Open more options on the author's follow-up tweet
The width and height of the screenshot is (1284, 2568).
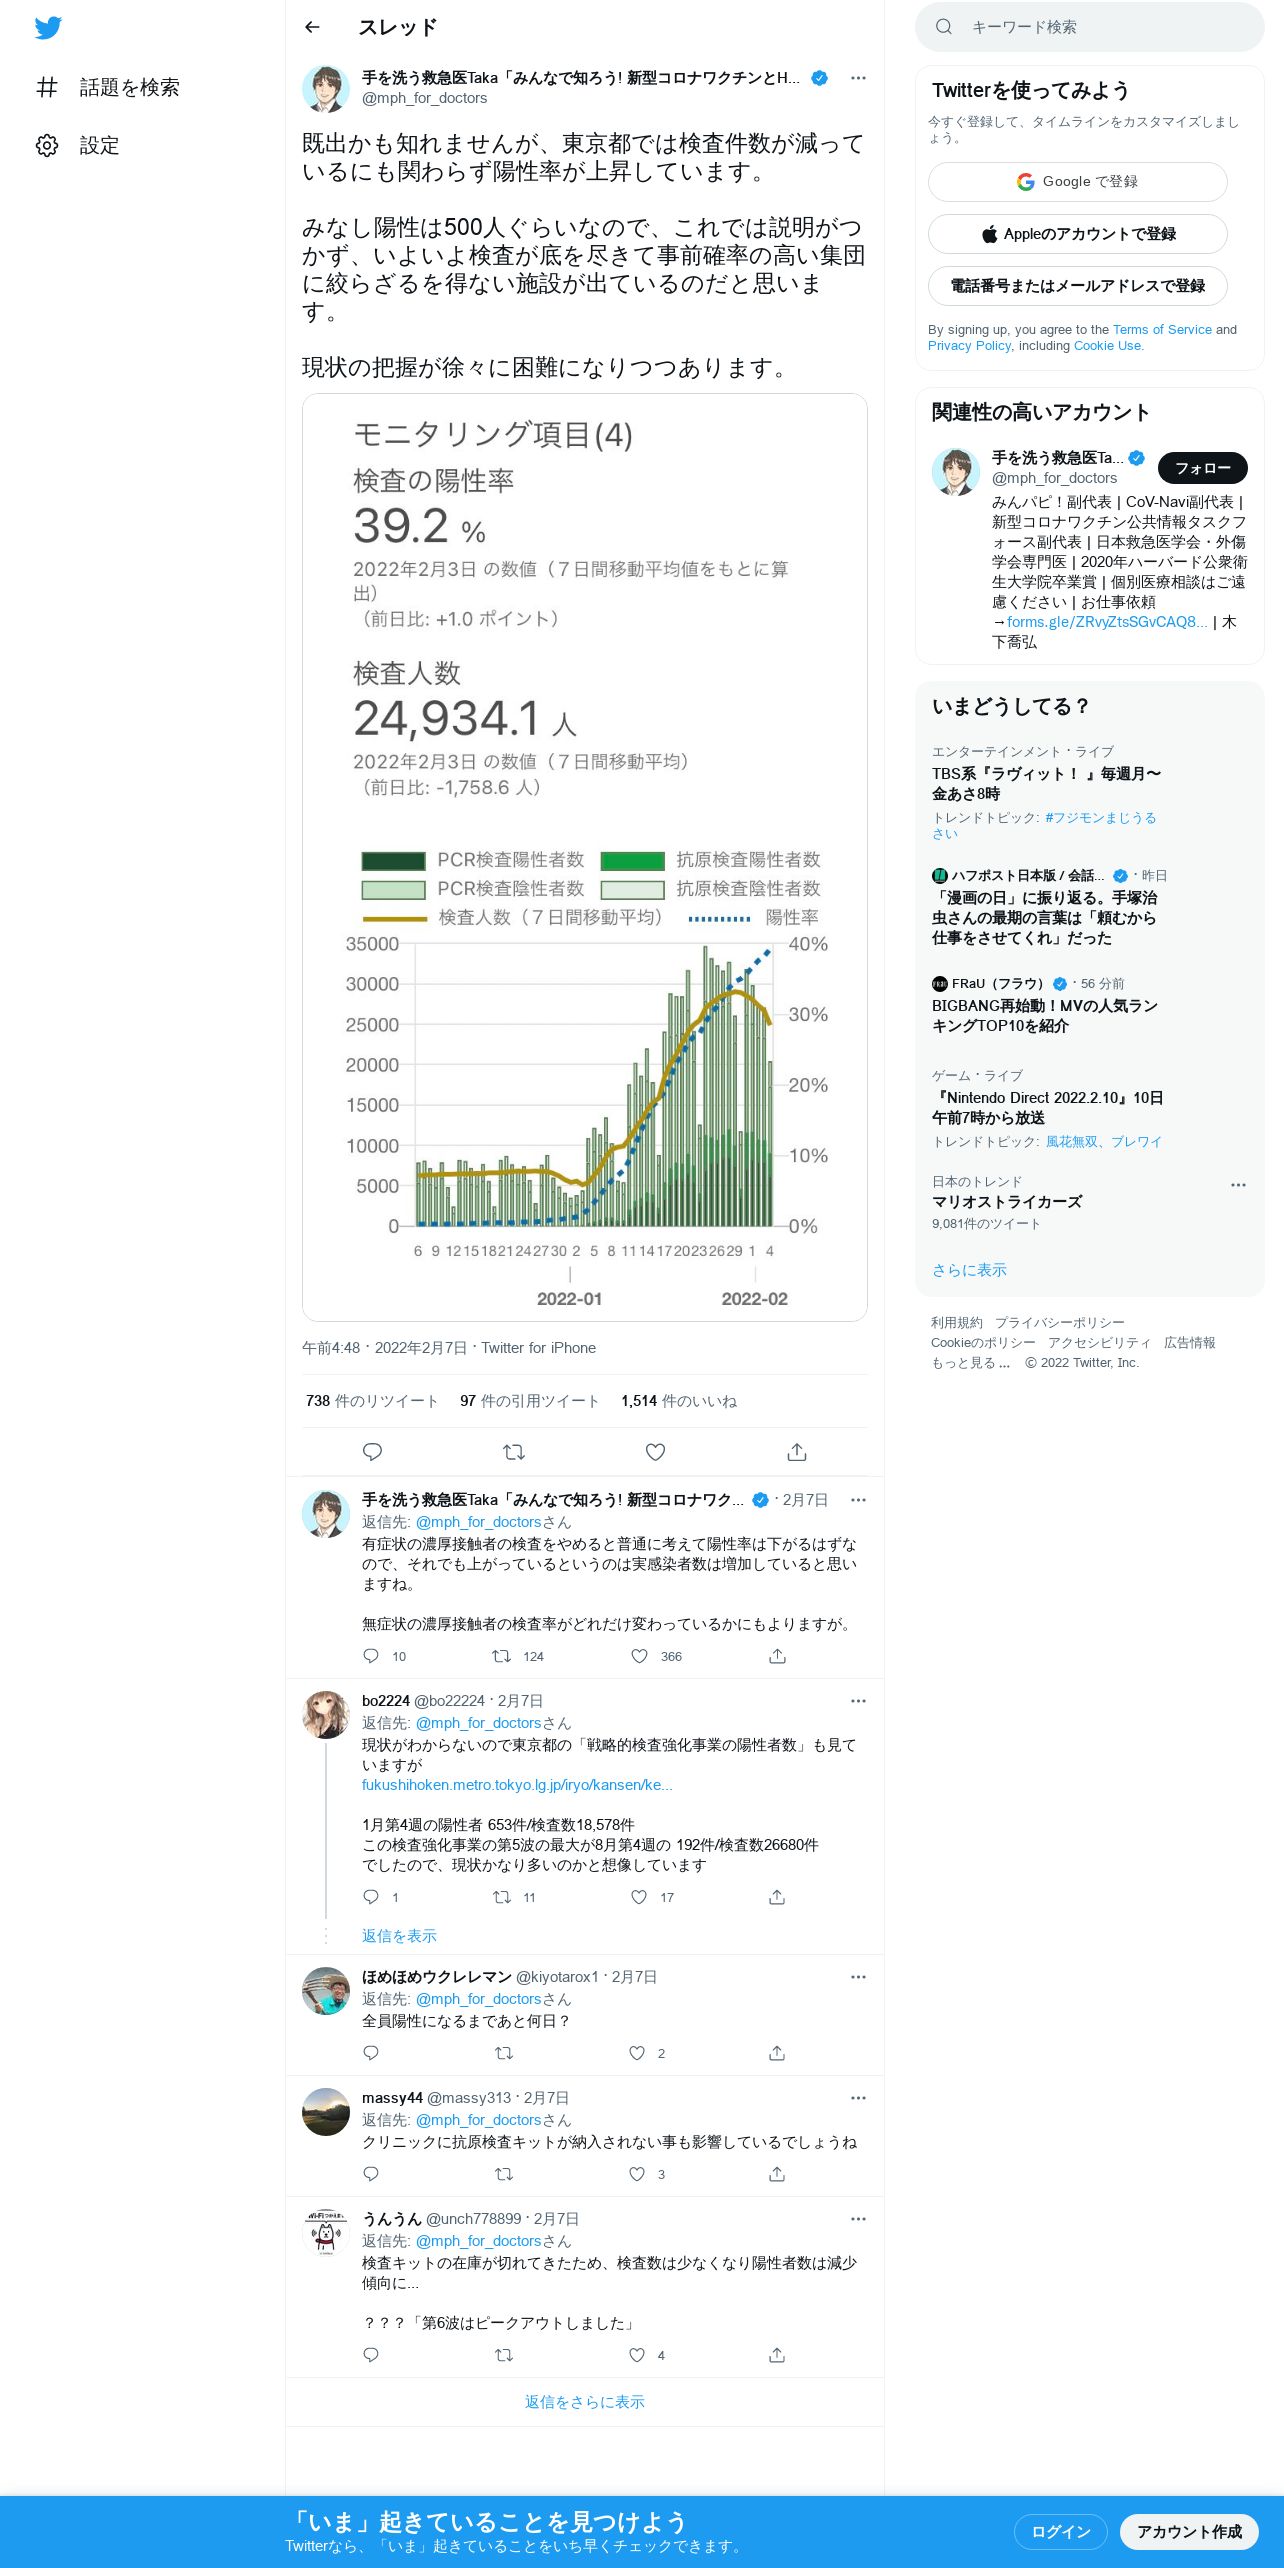click(858, 1500)
